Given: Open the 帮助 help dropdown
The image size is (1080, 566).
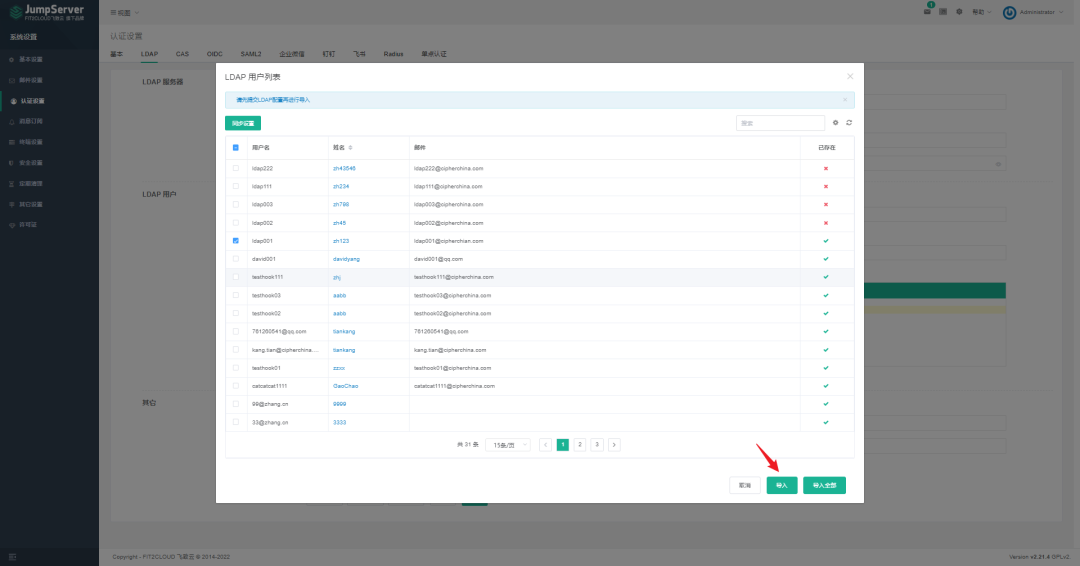Looking at the screenshot, I should [982, 12].
